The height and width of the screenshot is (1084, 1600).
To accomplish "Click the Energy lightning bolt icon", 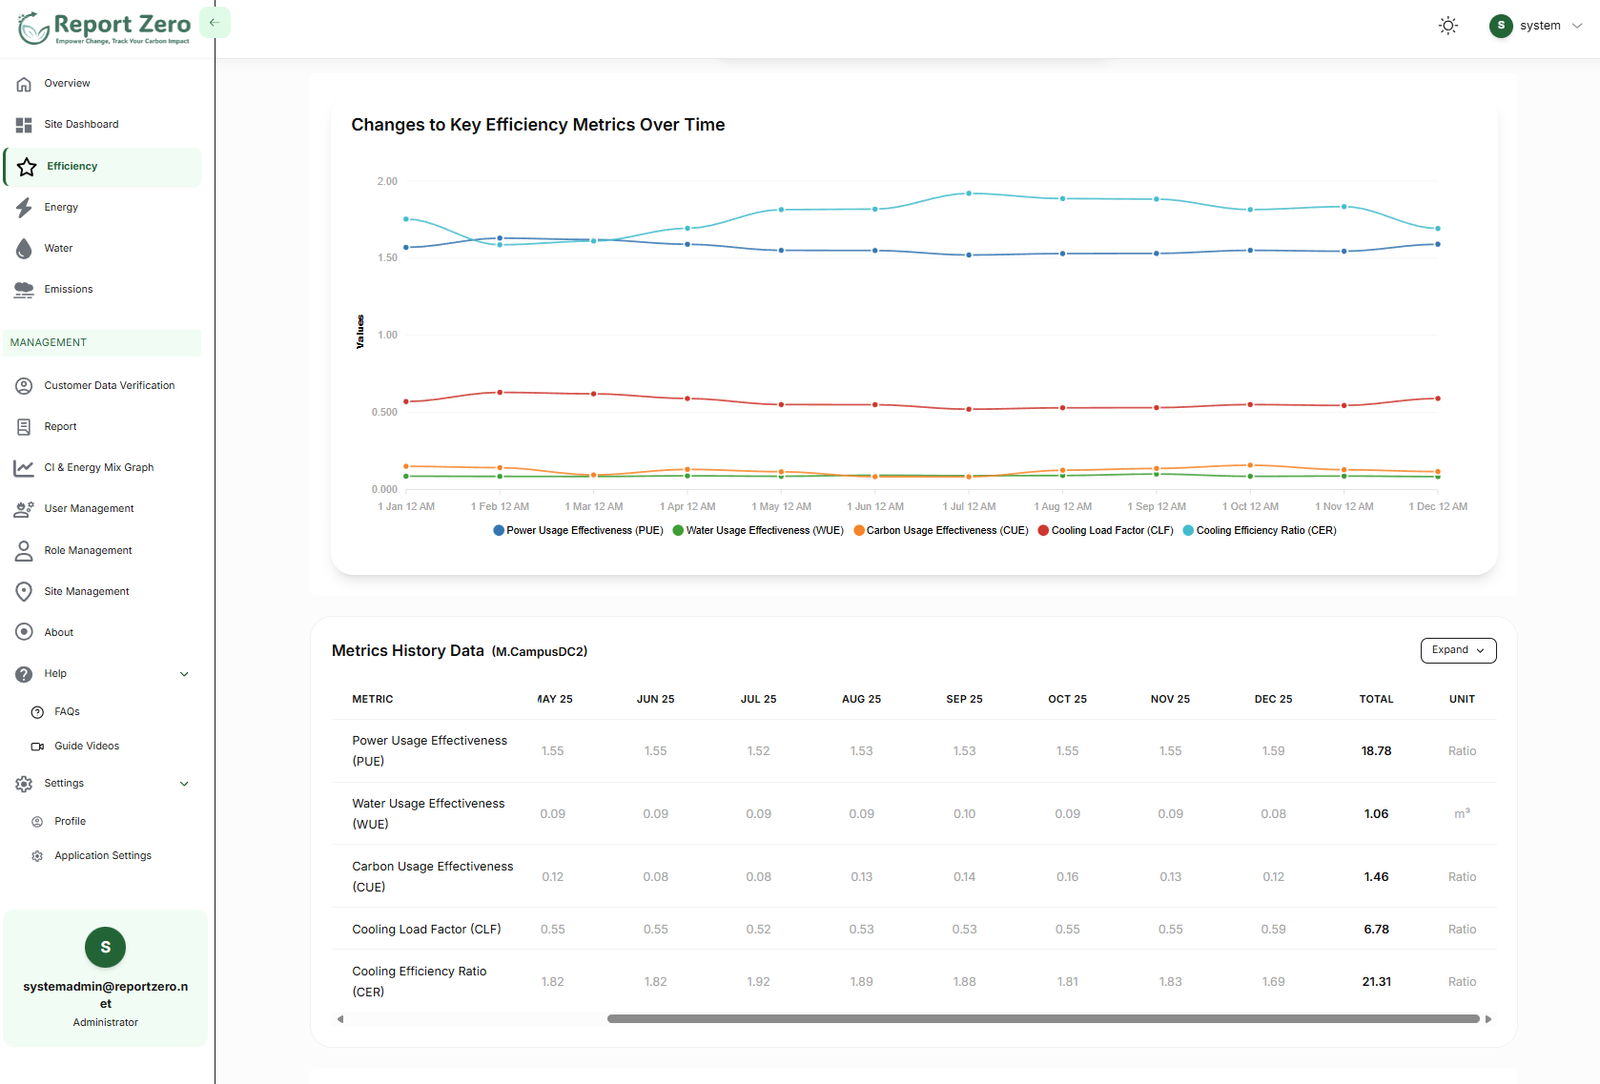I will (24, 208).
